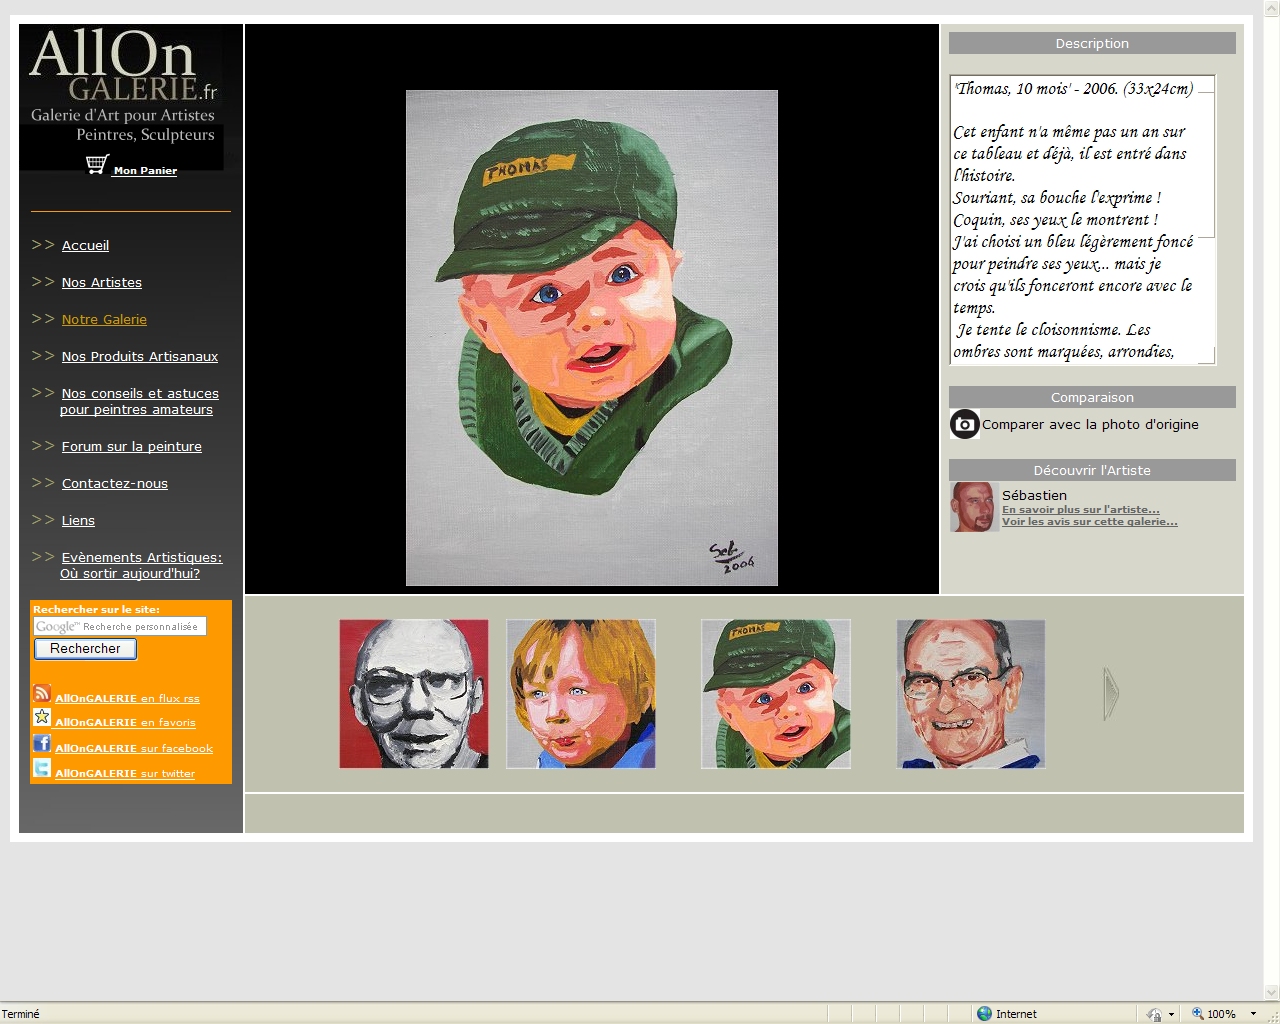Select the elderly man with glasses thumbnail
This screenshot has height=1024, width=1280.
(x=970, y=694)
